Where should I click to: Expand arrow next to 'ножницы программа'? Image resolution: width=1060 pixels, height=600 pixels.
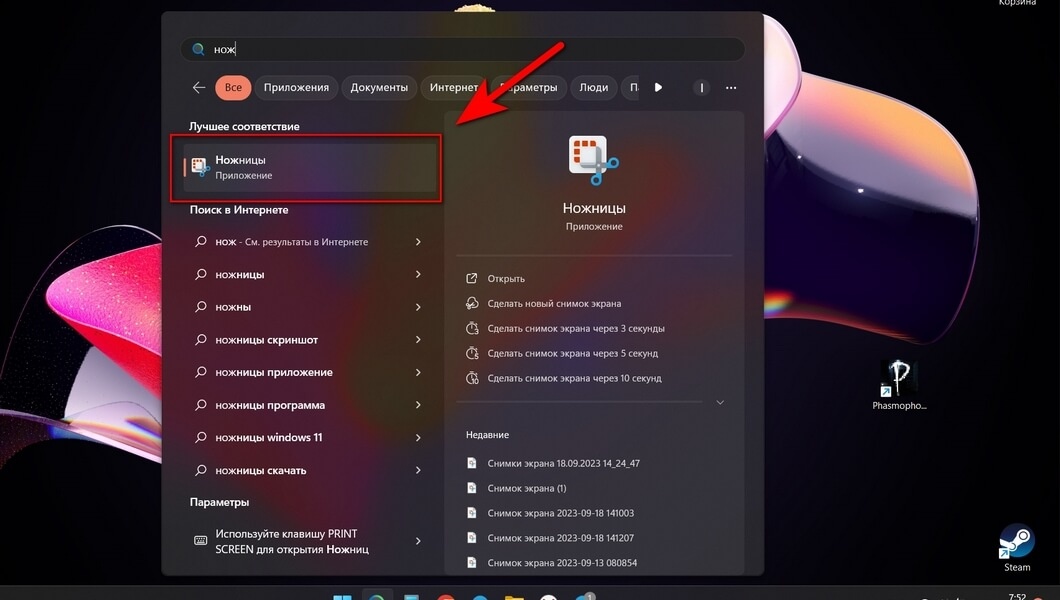418,405
